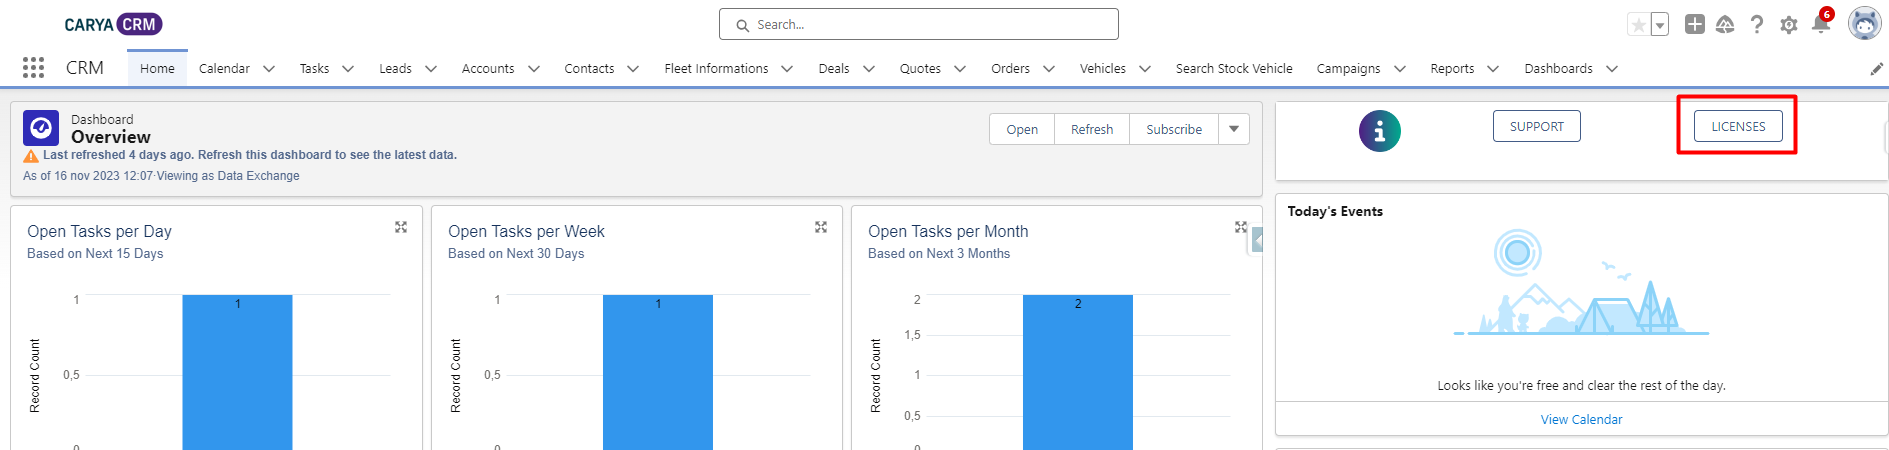Image resolution: width=1889 pixels, height=450 pixels.
Task: Click the LICENSES button
Action: click(x=1738, y=126)
